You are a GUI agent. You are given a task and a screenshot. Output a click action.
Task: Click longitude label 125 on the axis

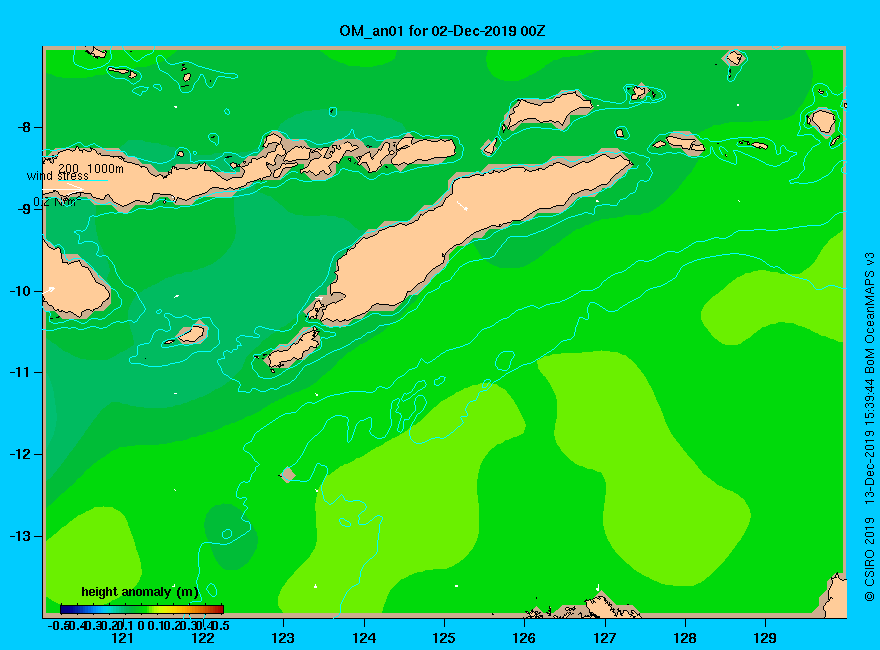(x=444, y=638)
